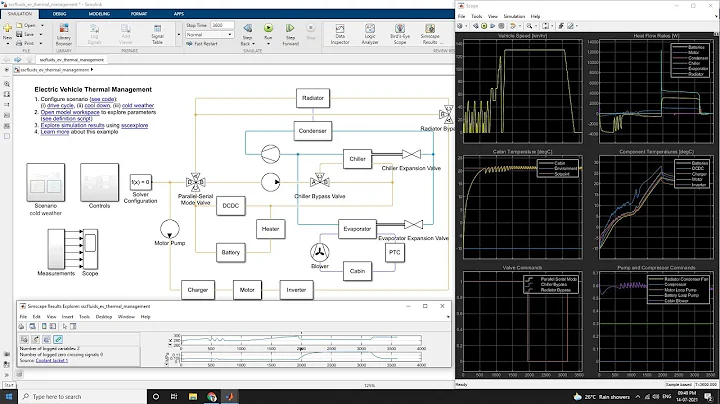
Task: Switch to the Debug ribbon tab
Action: coord(59,14)
